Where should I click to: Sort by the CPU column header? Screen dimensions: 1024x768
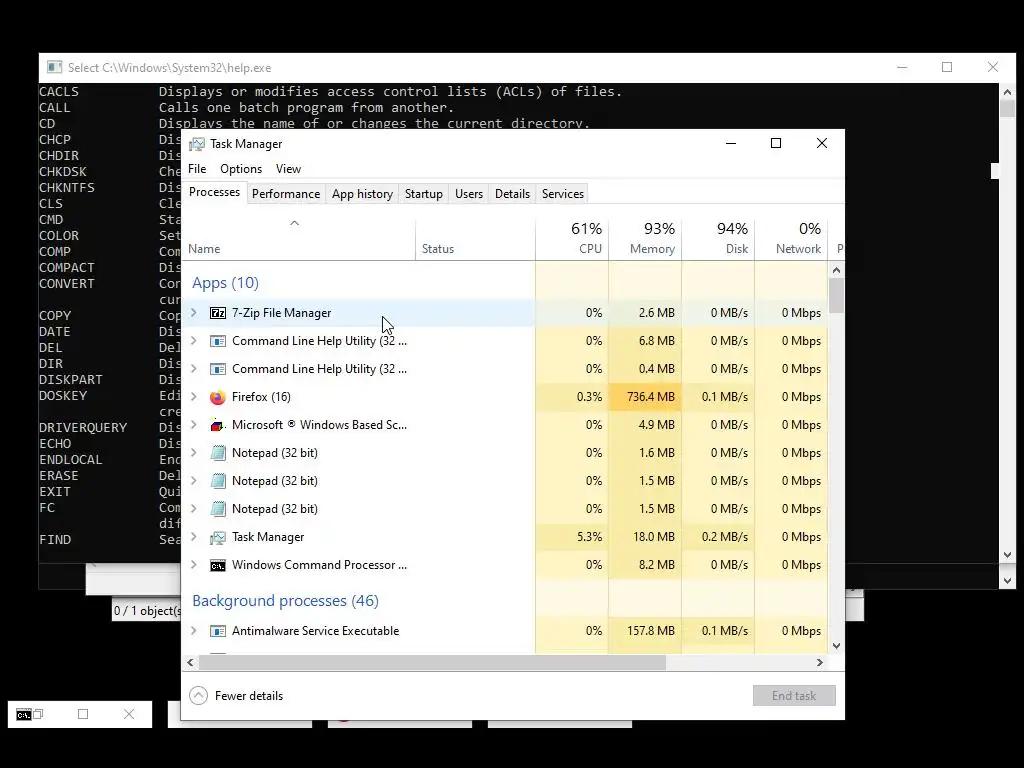point(572,239)
